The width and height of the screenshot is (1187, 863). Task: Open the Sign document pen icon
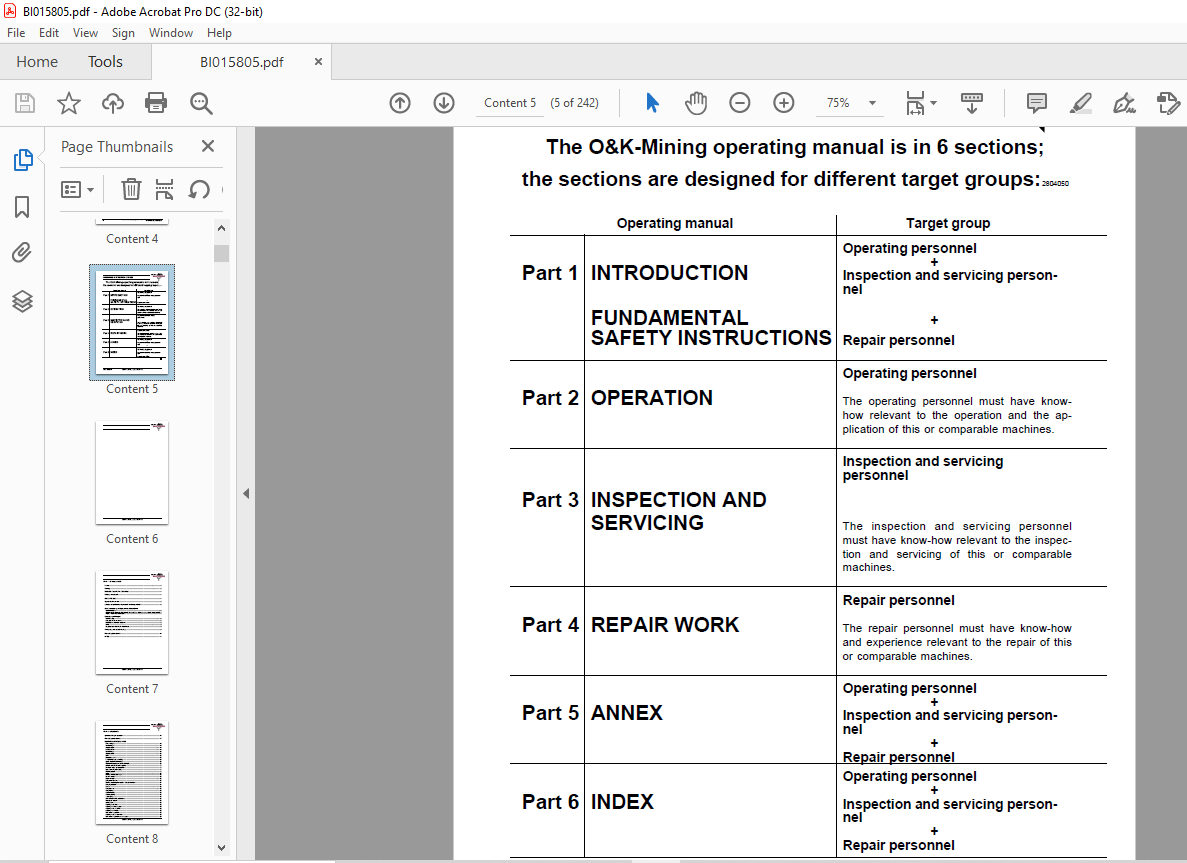pos(1124,103)
